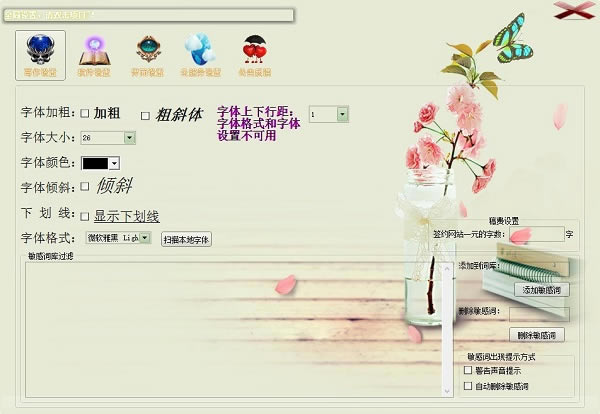Image resolution: width=600 pixels, height=414 pixels.
Task: Click the red hearts with umbrella icon
Action: click(255, 54)
